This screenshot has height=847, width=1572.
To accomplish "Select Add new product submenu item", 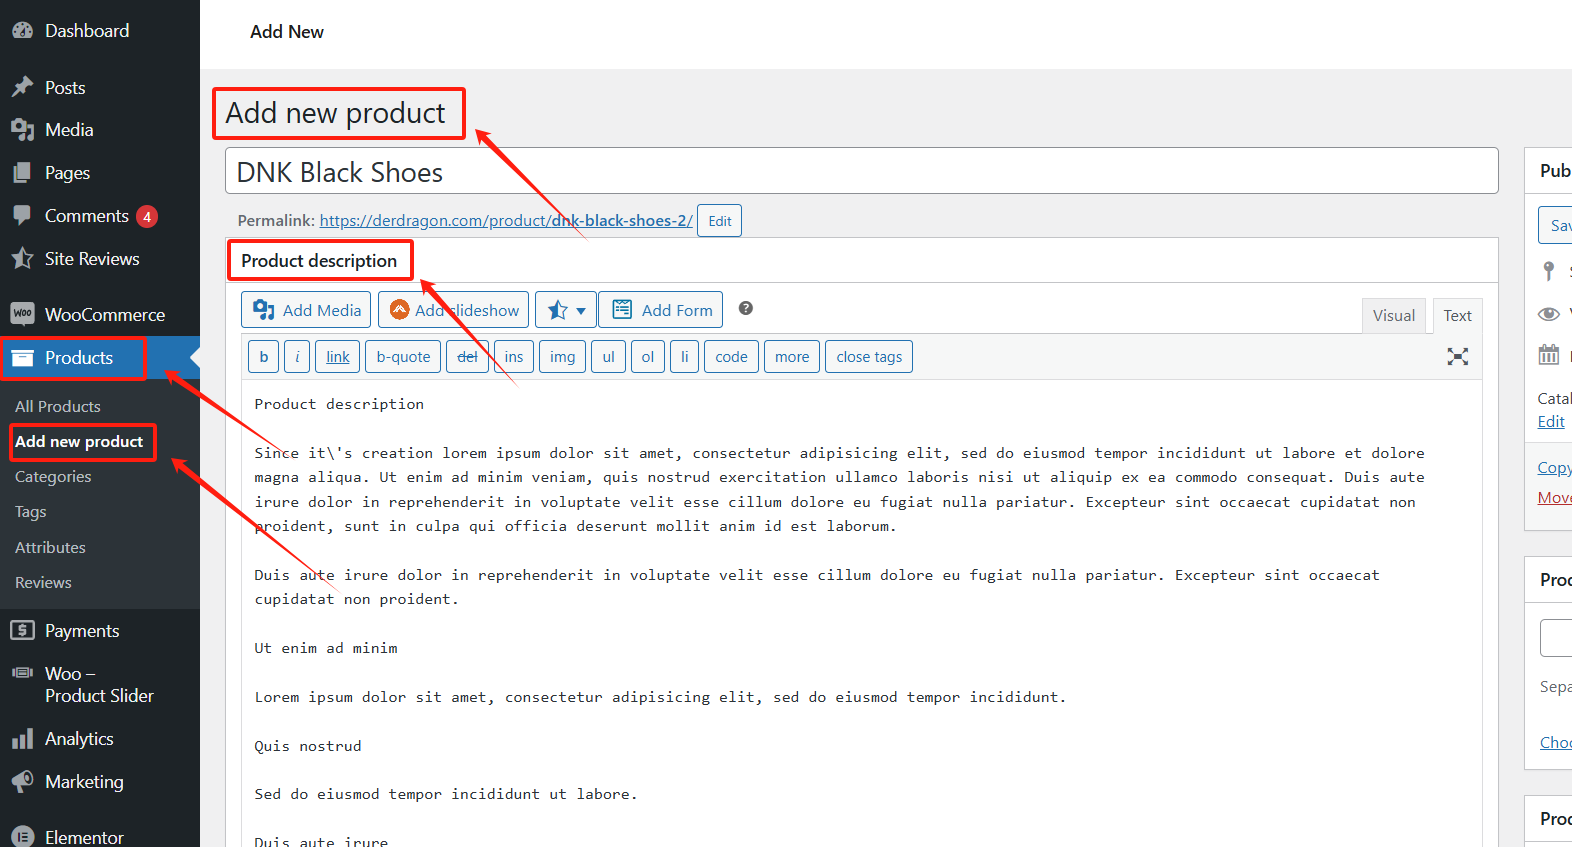I will click(79, 442).
